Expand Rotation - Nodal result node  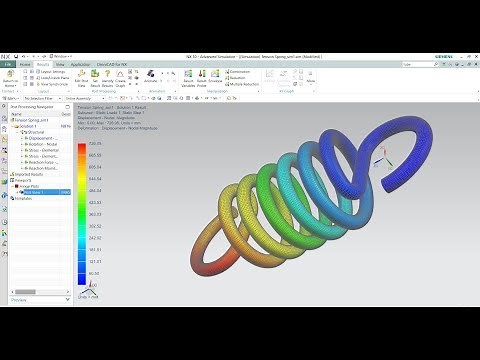(22, 144)
